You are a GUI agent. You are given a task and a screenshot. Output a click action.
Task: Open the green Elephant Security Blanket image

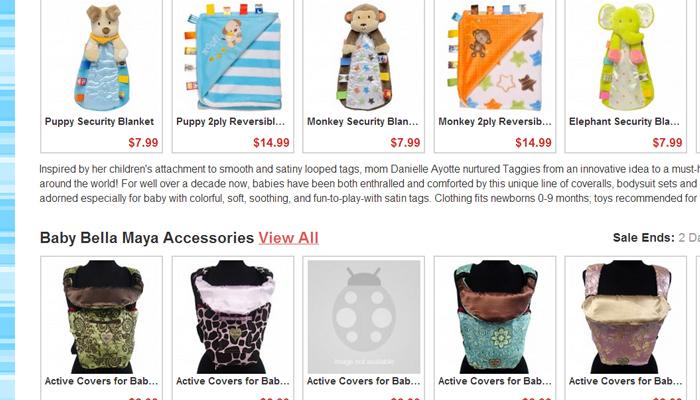click(x=626, y=57)
